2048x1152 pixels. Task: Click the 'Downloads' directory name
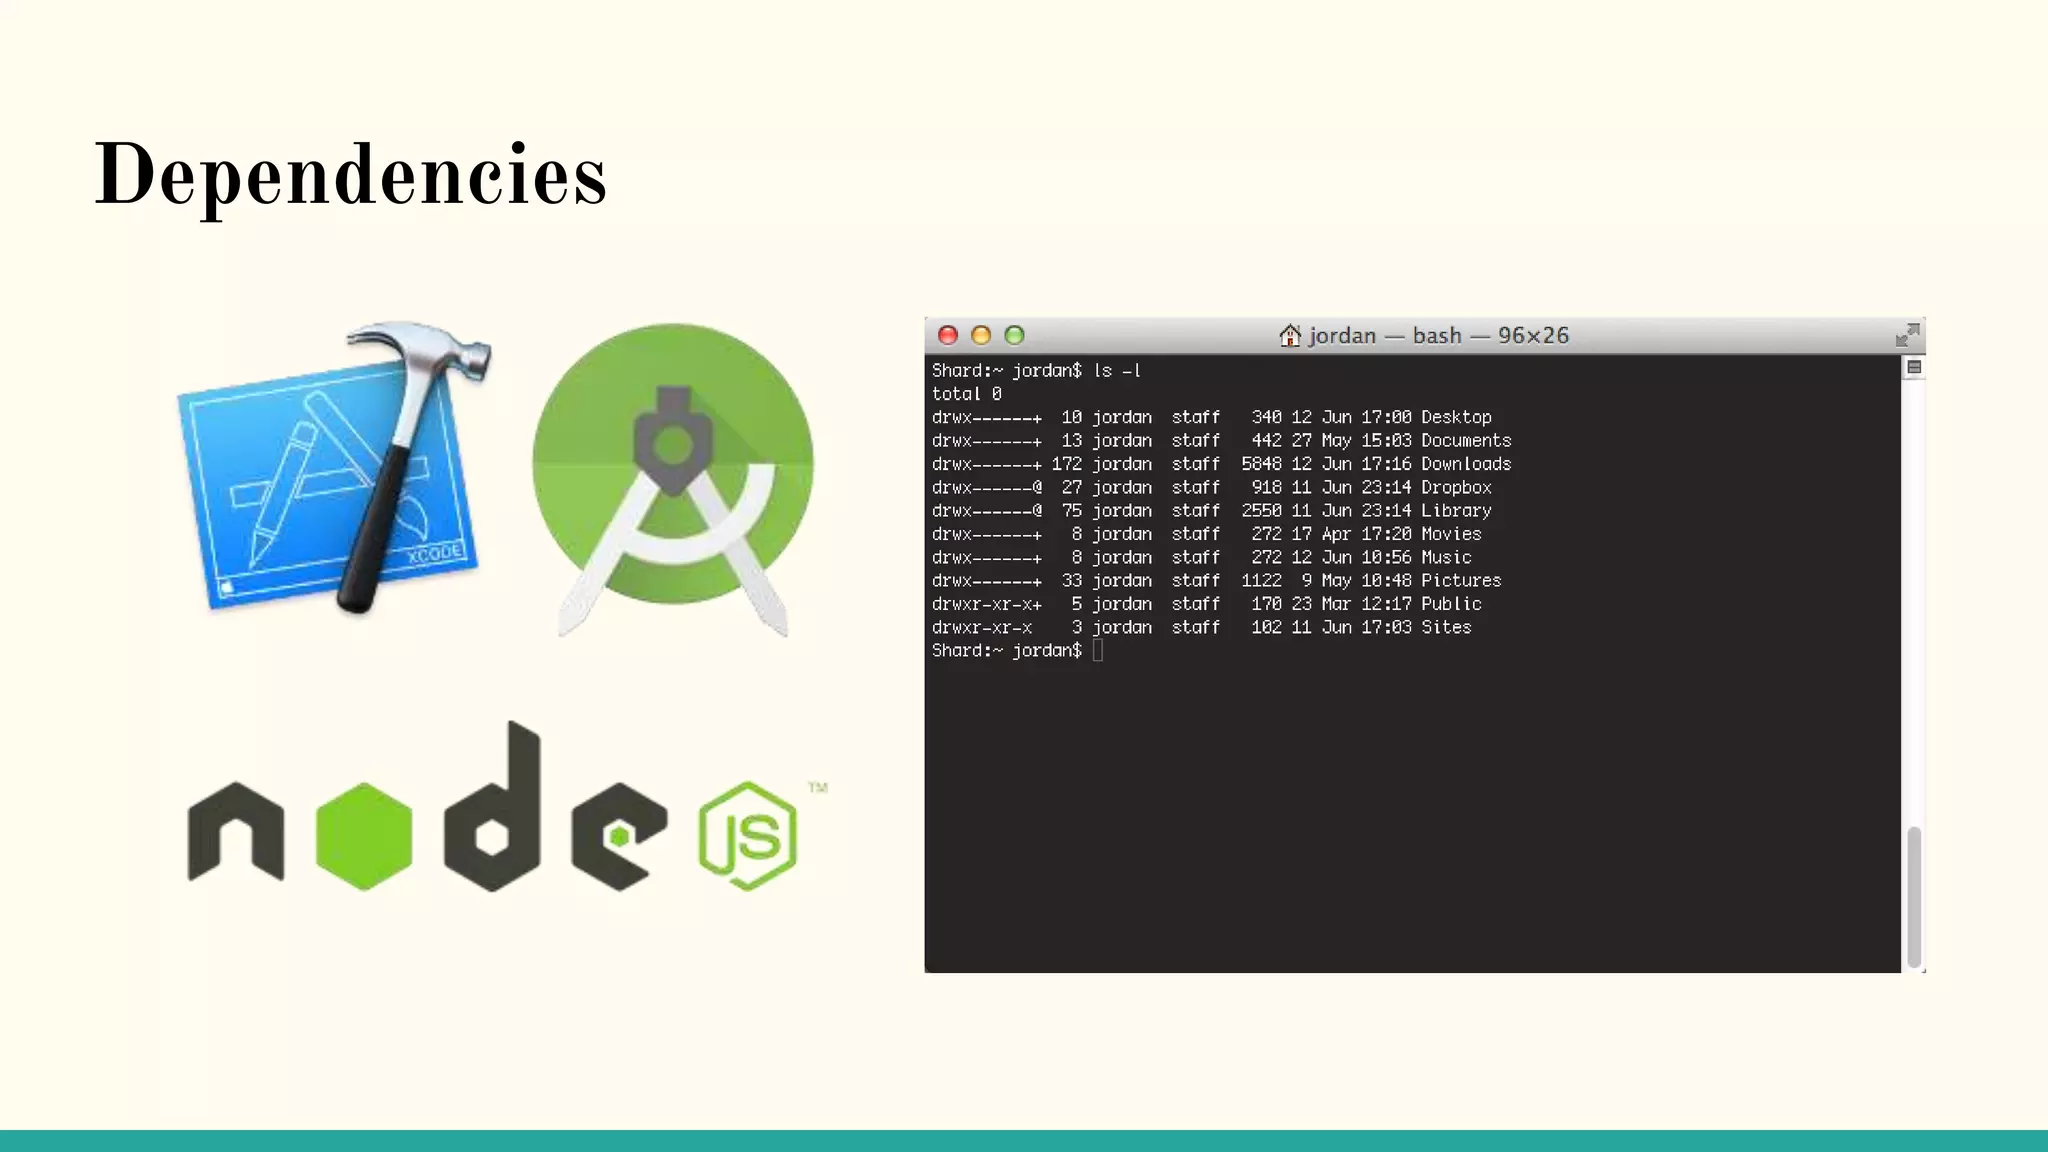pyautogui.click(x=1466, y=464)
